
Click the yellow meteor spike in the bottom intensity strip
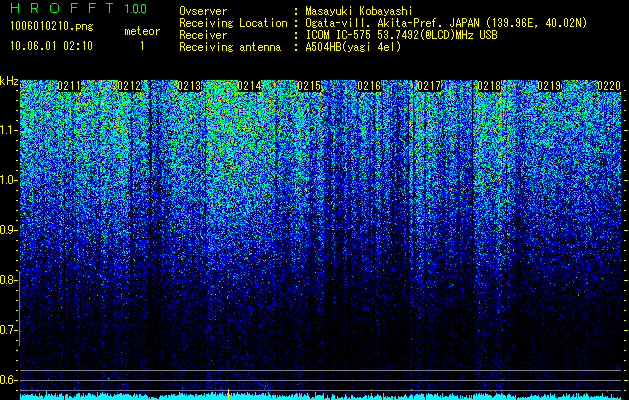228,393
